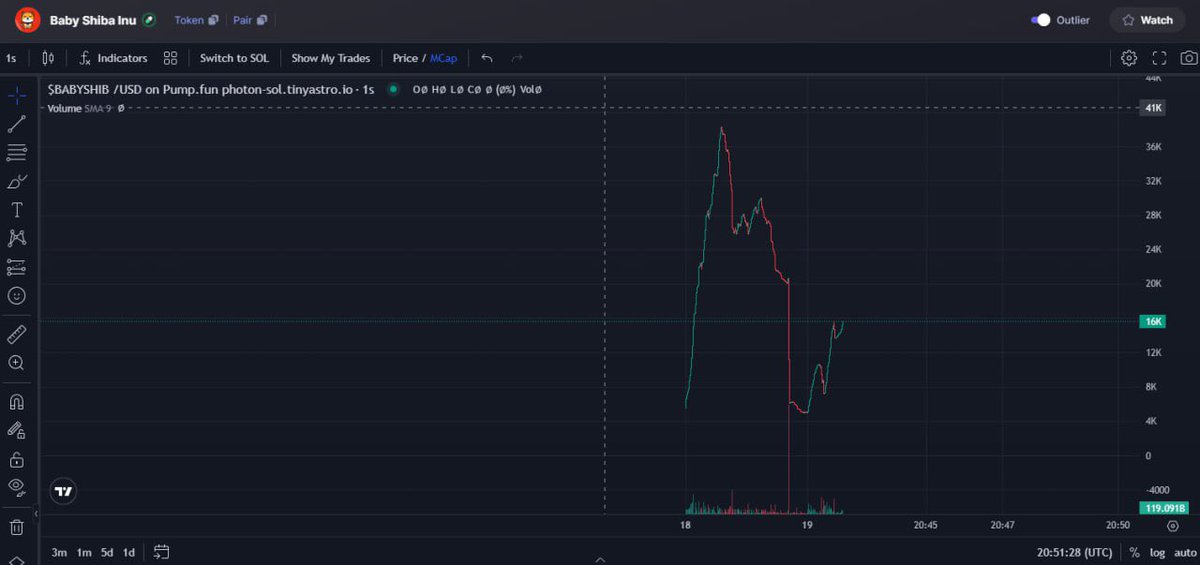Open the price axis settings gear
The width and height of the screenshot is (1200, 565).
point(1173,525)
